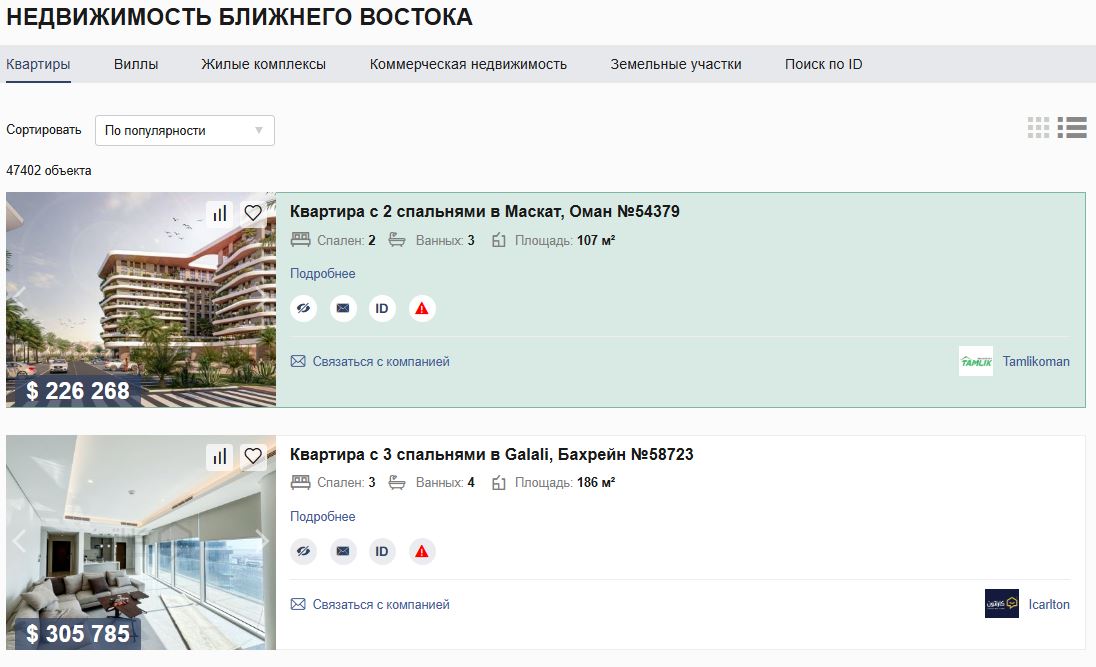
Task: Click the $ 305 785 price label
Action: click(x=78, y=633)
